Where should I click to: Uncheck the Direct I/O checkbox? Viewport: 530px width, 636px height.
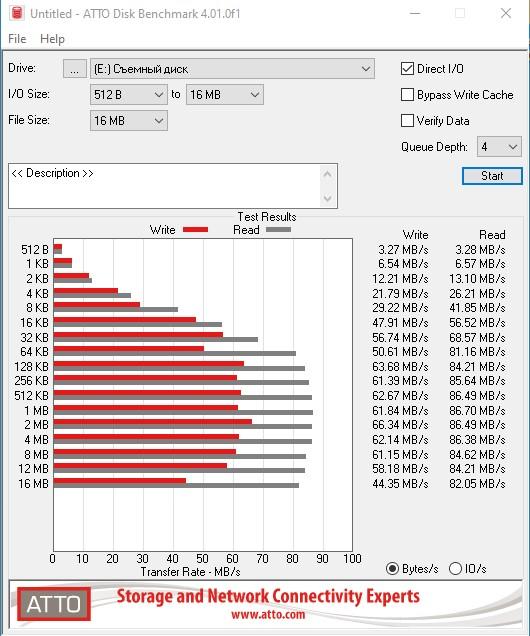(407, 69)
